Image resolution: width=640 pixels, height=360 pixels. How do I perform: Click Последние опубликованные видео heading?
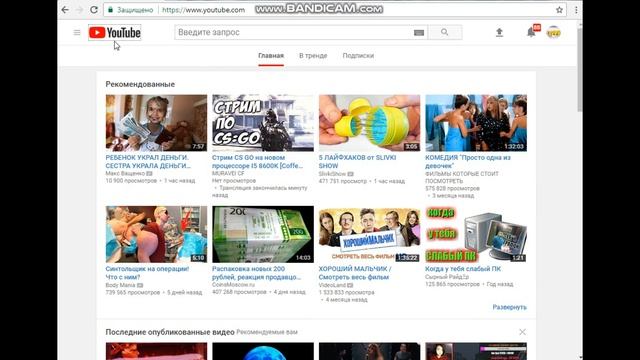(x=170, y=332)
